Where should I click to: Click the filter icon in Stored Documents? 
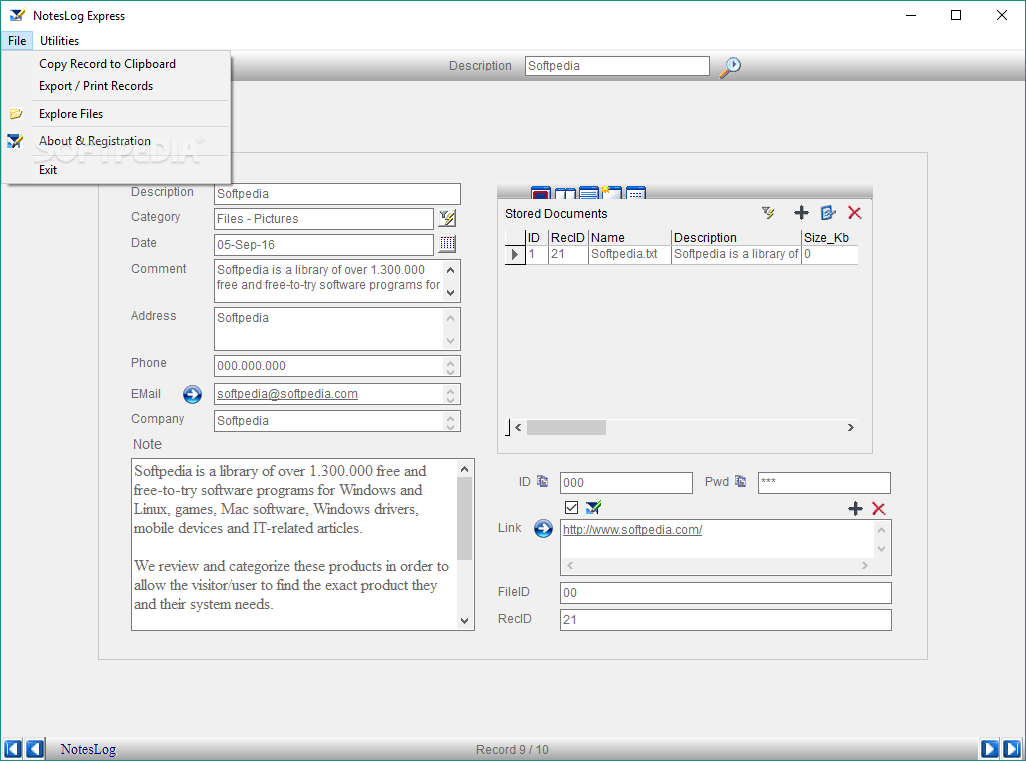tap(768, 213)
